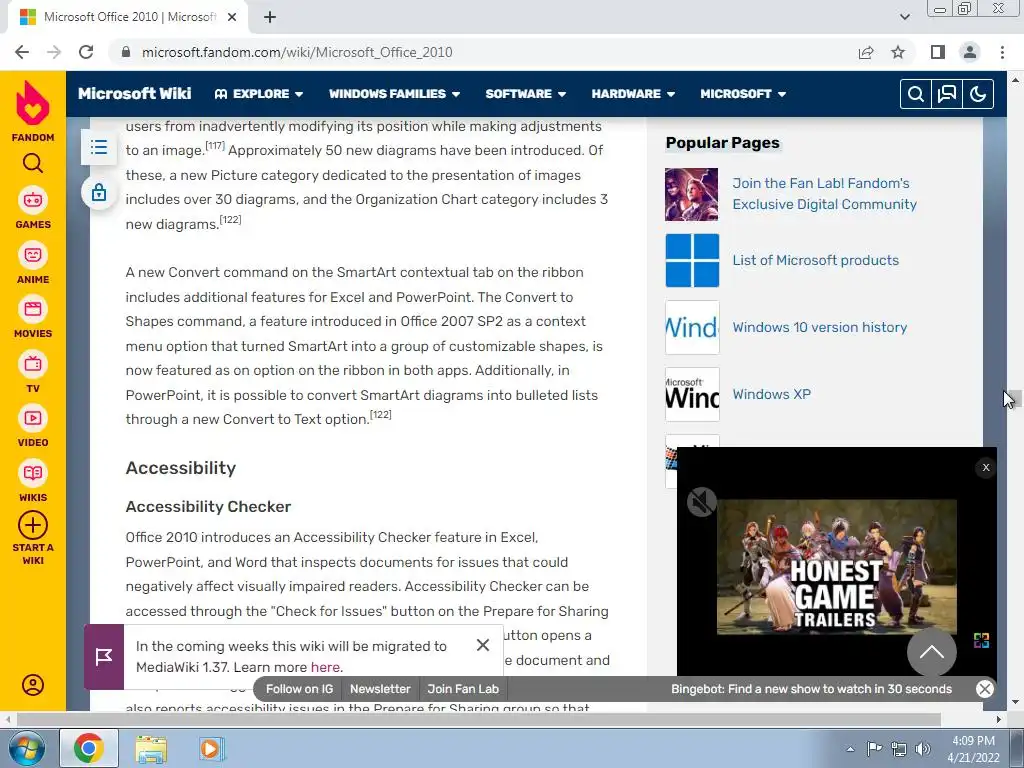This screenshot has height=768, width=1024.
Task: Dismiss the MediaWiki migration notice
Action: point(483,645)
